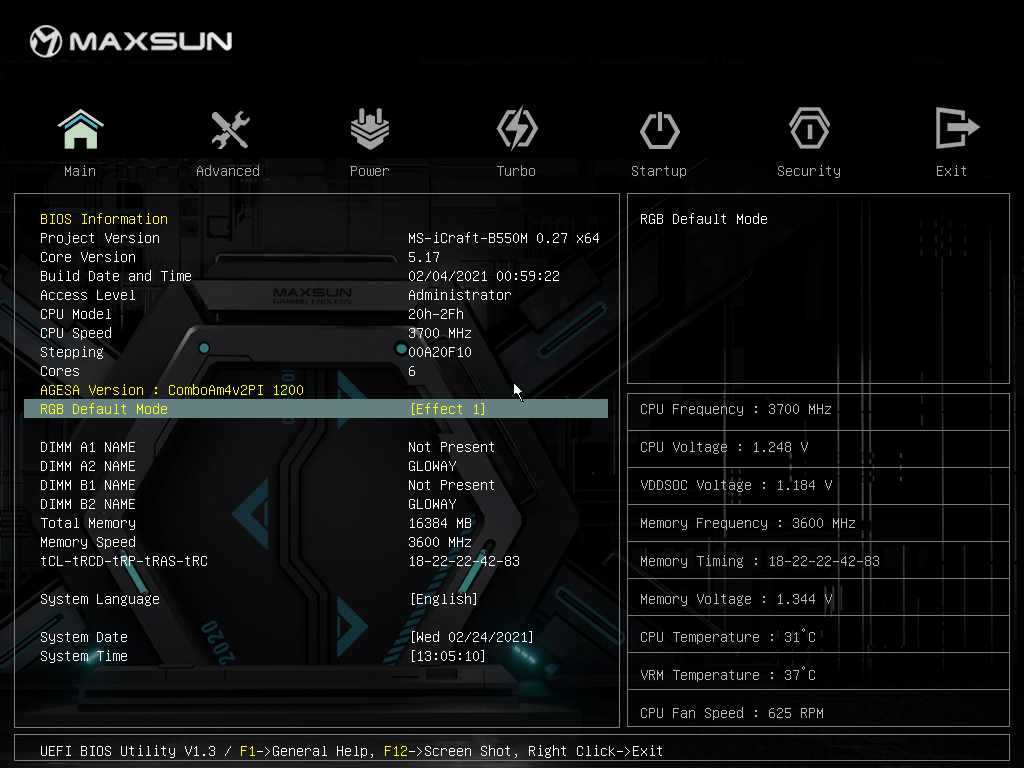Open the RGB Default Mode [Effect 1] option
Image resolution: width=1024 pixels, height=768 pixels.
click(x=447, y=409)
